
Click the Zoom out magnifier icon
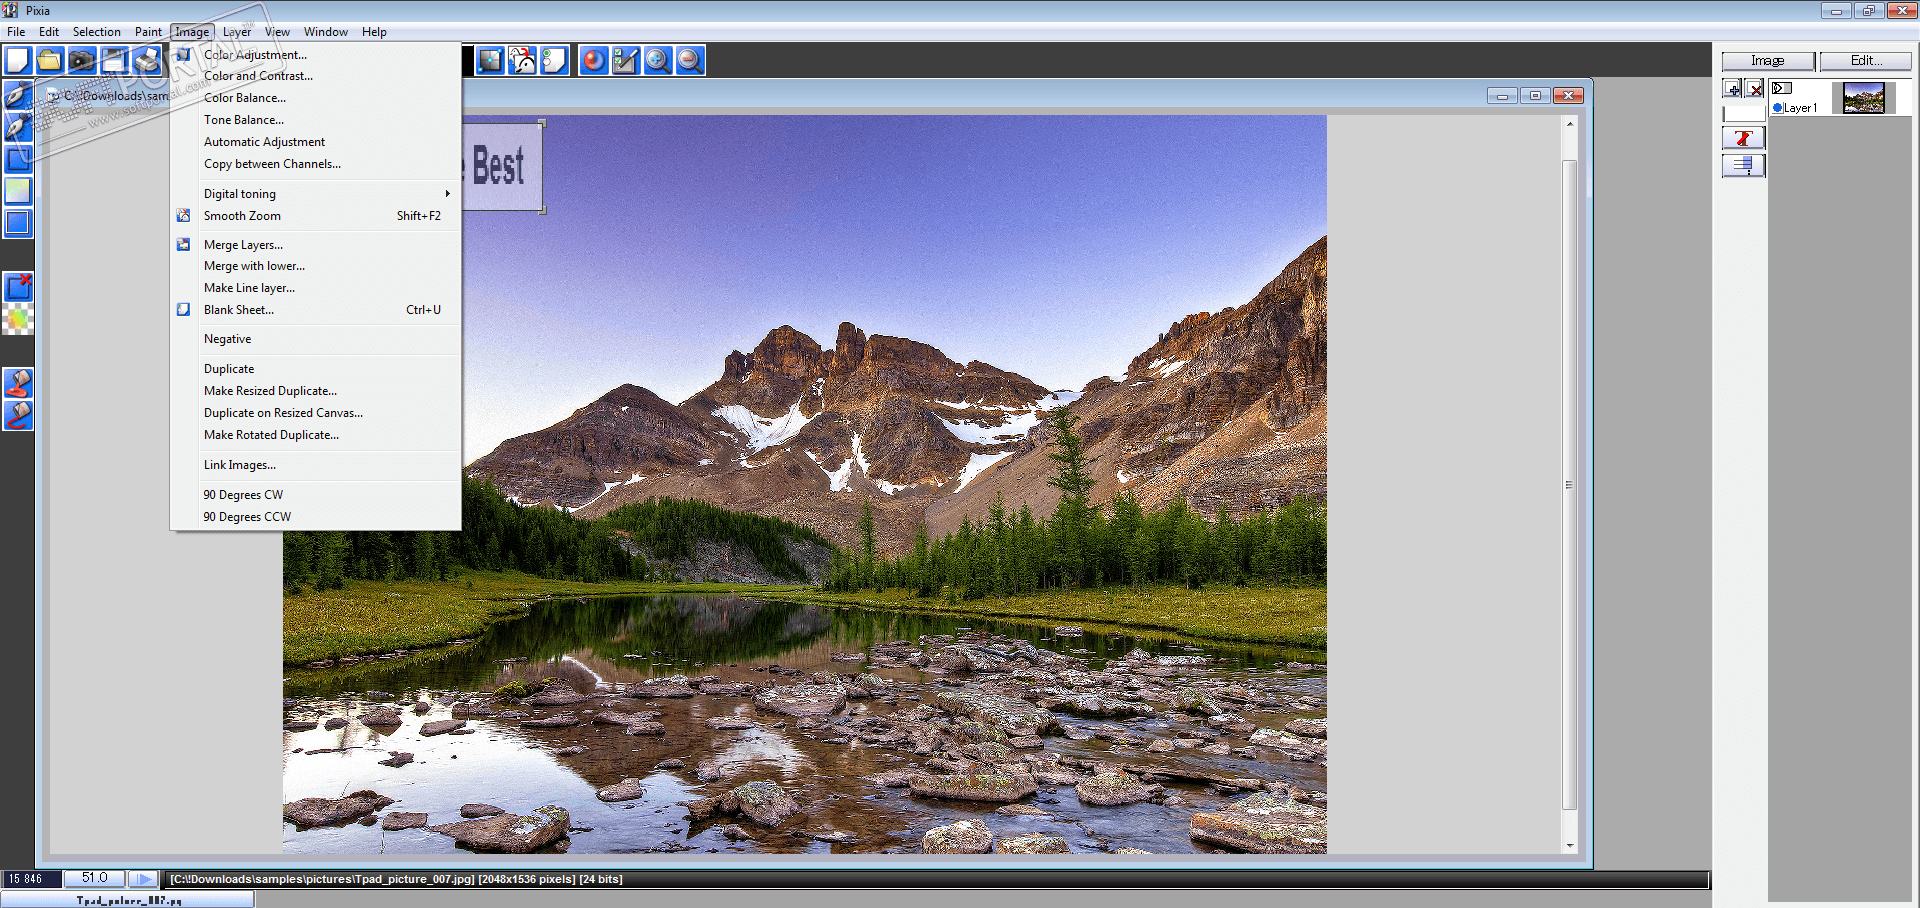coord(690,60)
